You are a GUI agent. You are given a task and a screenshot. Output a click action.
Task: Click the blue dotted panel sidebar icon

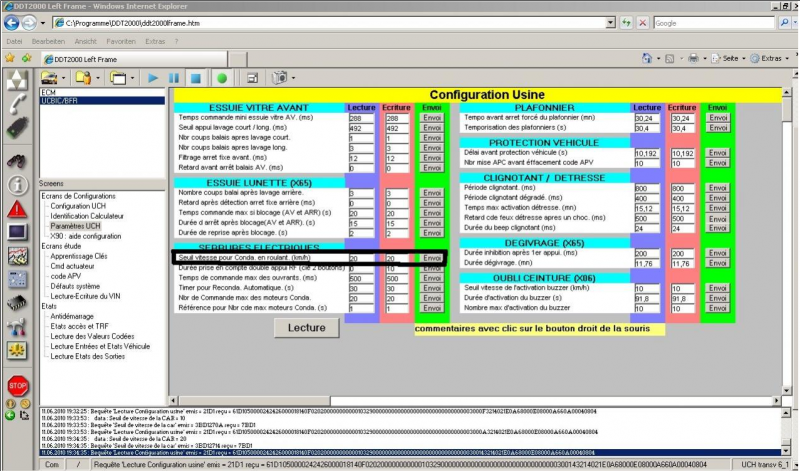coord(17,280)
